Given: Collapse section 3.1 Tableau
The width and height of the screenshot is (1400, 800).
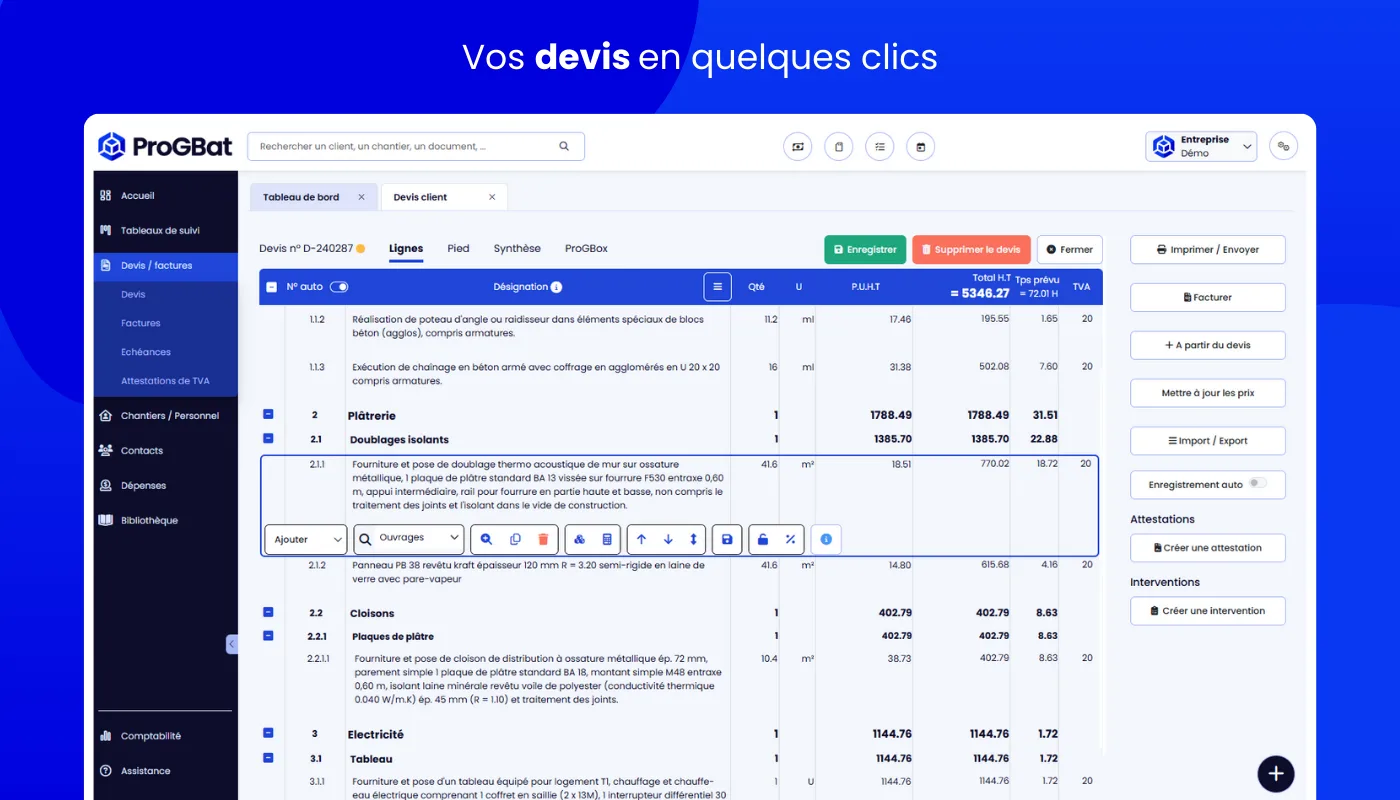Looking at the screenshot, I should 268,758.
